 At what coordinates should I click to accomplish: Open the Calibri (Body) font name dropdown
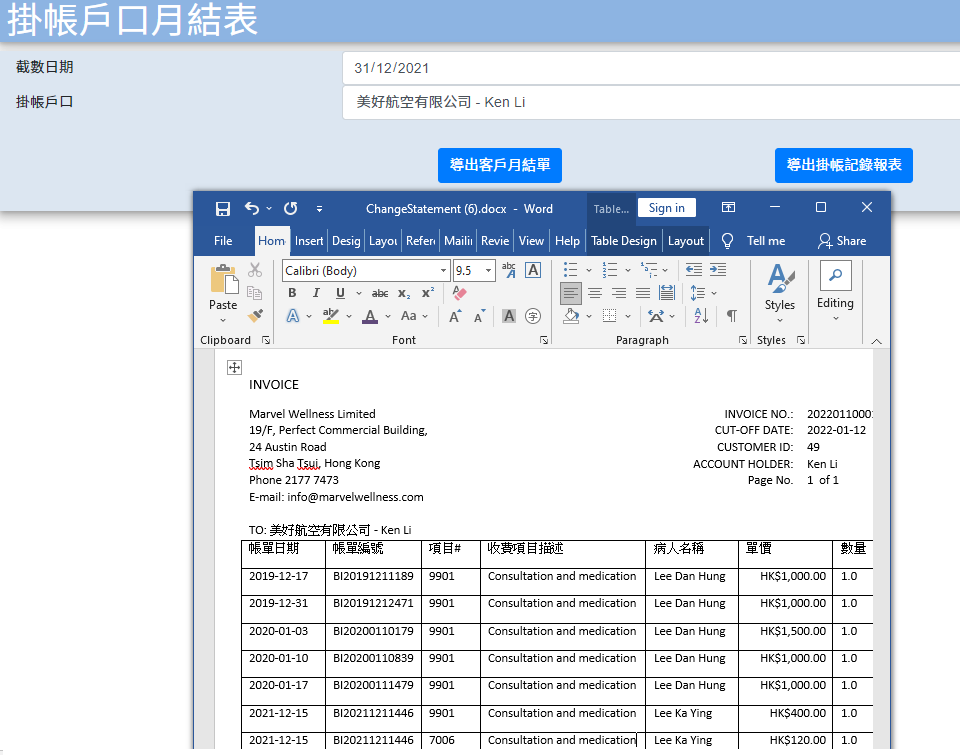443,271
